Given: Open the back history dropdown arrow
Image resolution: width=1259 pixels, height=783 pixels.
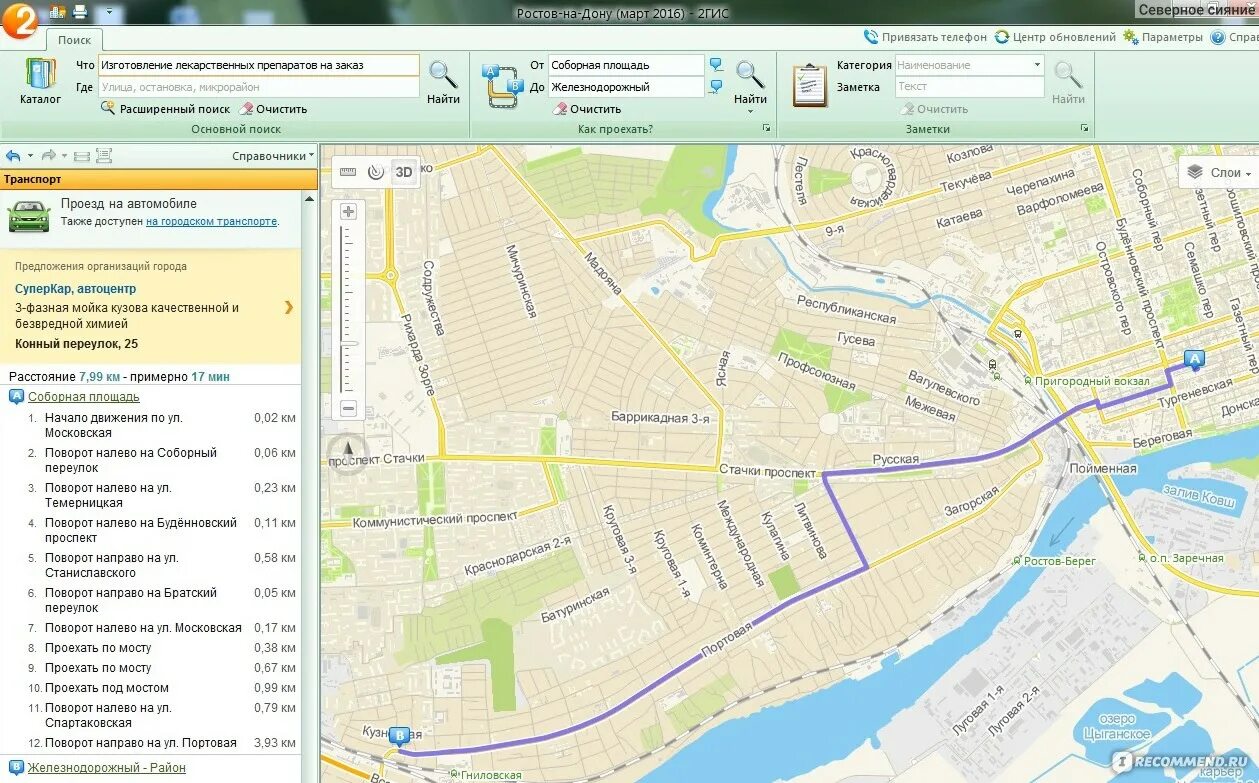Looking at the screenshot, I should pos(30,156).
